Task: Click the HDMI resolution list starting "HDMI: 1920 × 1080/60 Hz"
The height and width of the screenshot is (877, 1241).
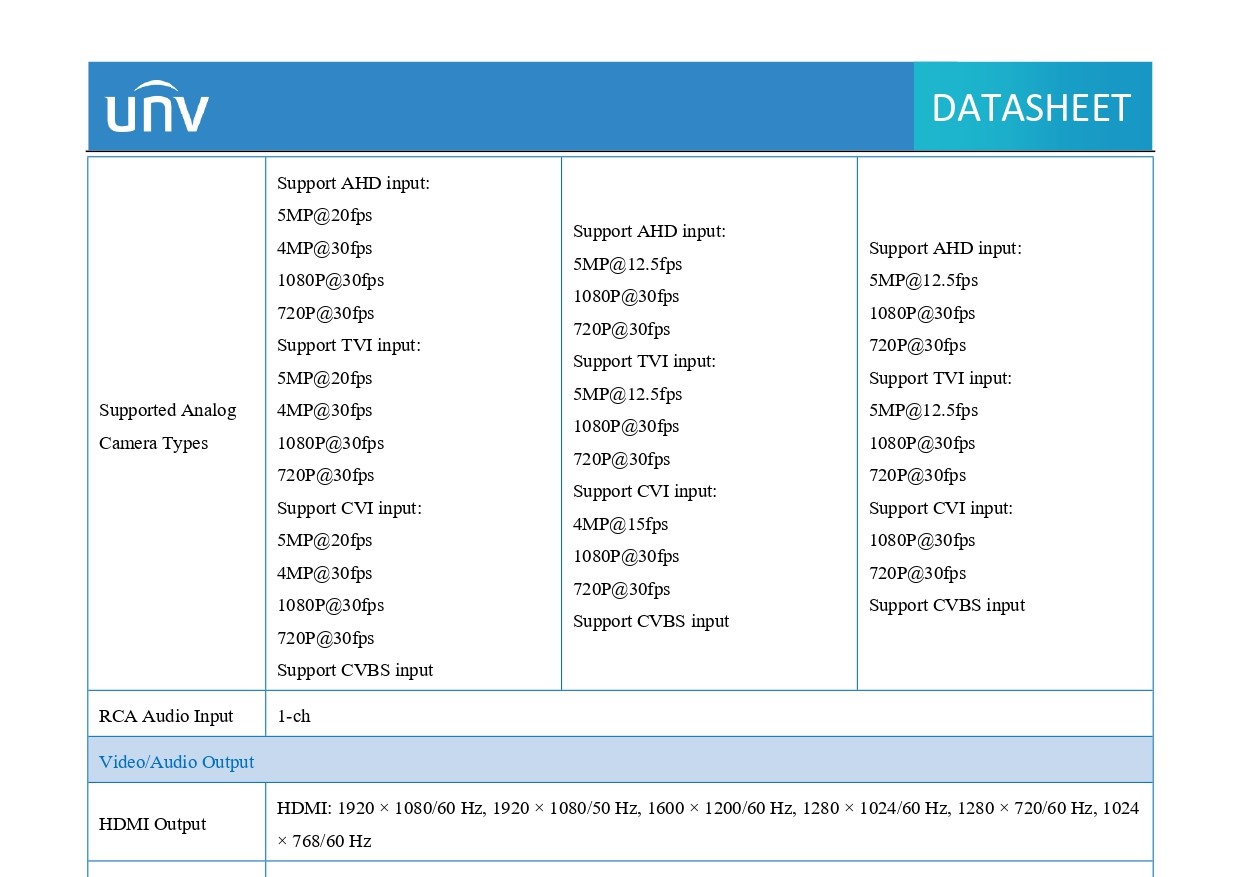Action: (x=708, y=824)
